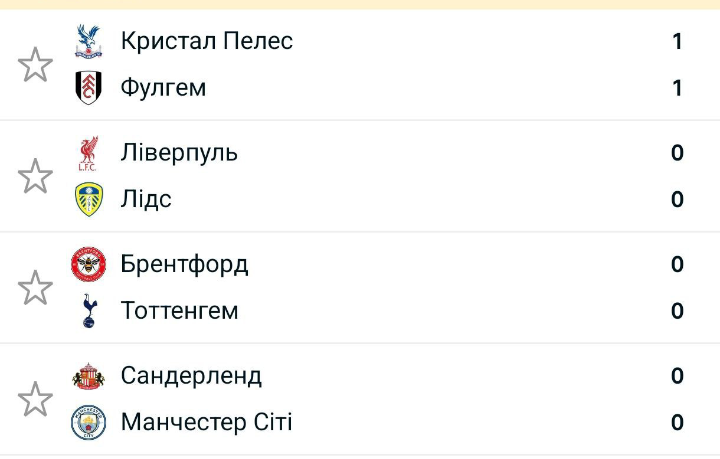Click the Liverpool club crest
The width and height of the screenshot is (720, 459).
point(89,153)
